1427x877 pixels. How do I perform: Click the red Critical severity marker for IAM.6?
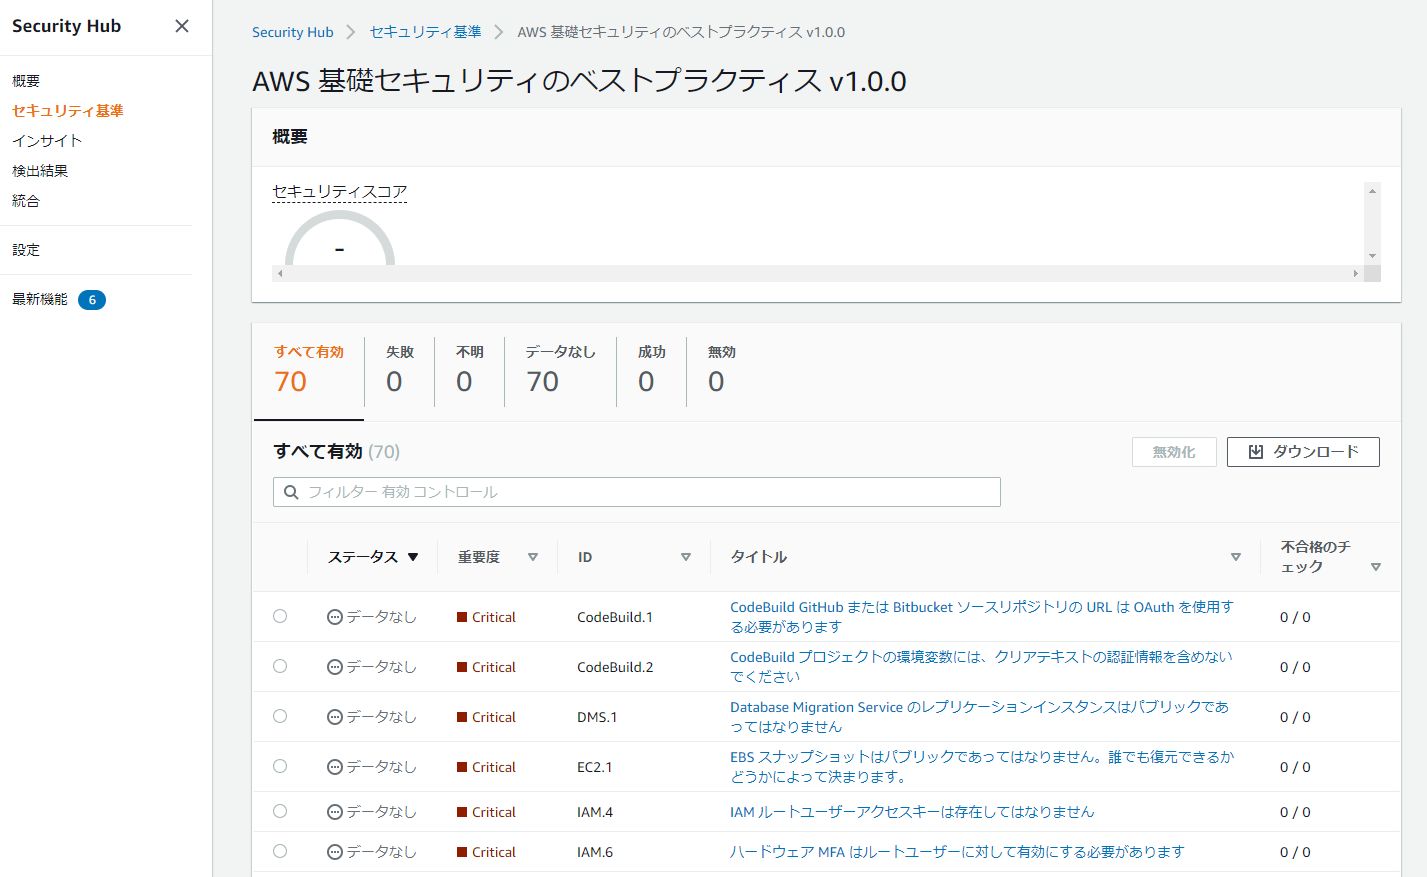[462, 852]
